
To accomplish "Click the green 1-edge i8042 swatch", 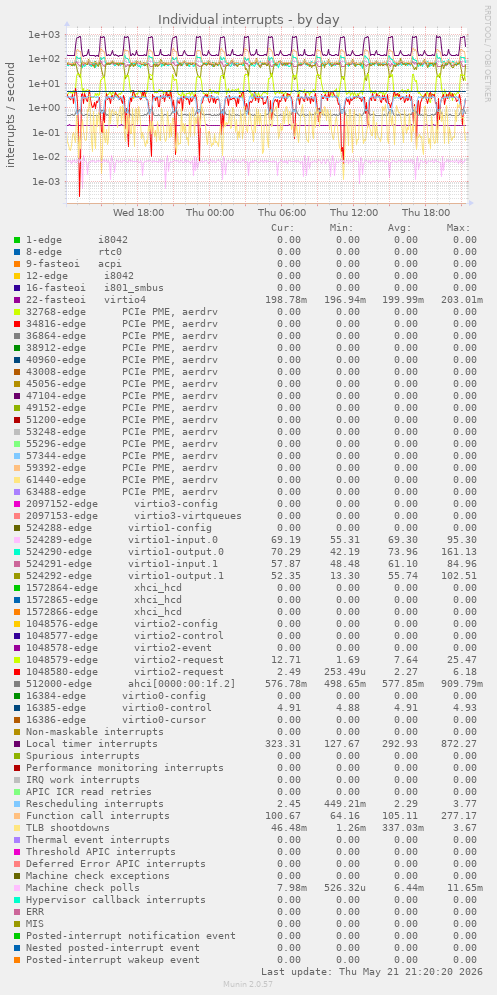I will 17,240.
